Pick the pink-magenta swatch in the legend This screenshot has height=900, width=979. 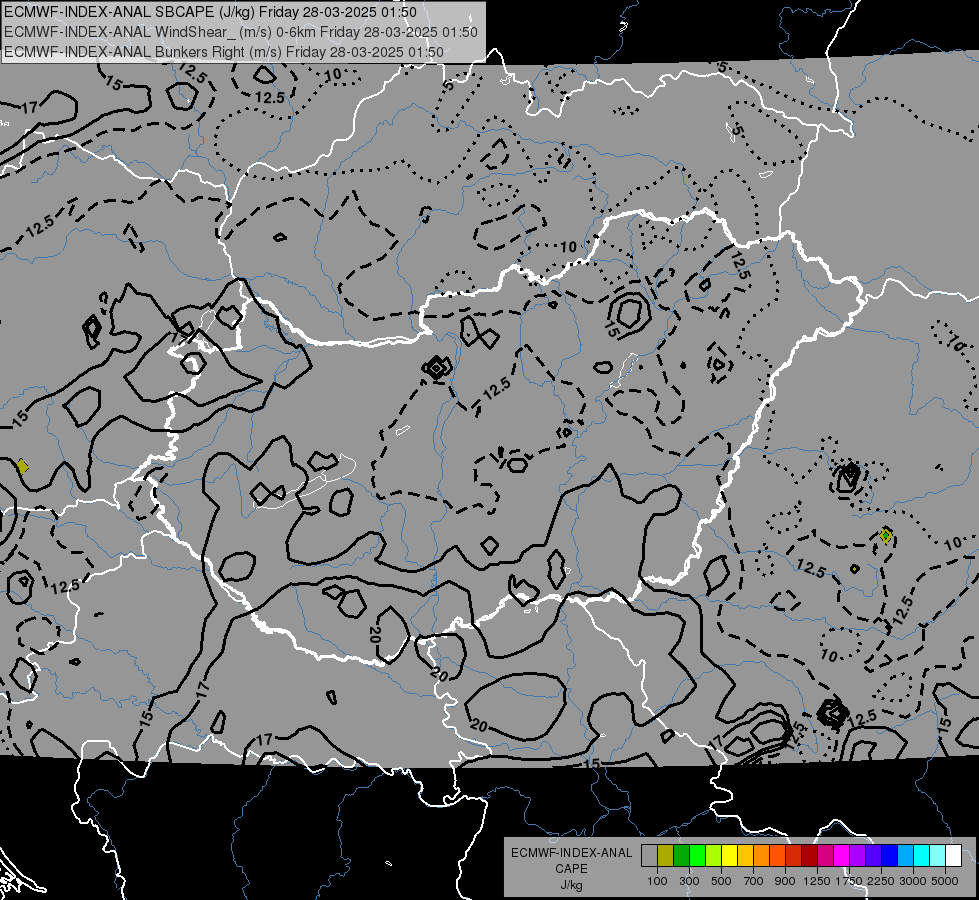pos(825,856)
